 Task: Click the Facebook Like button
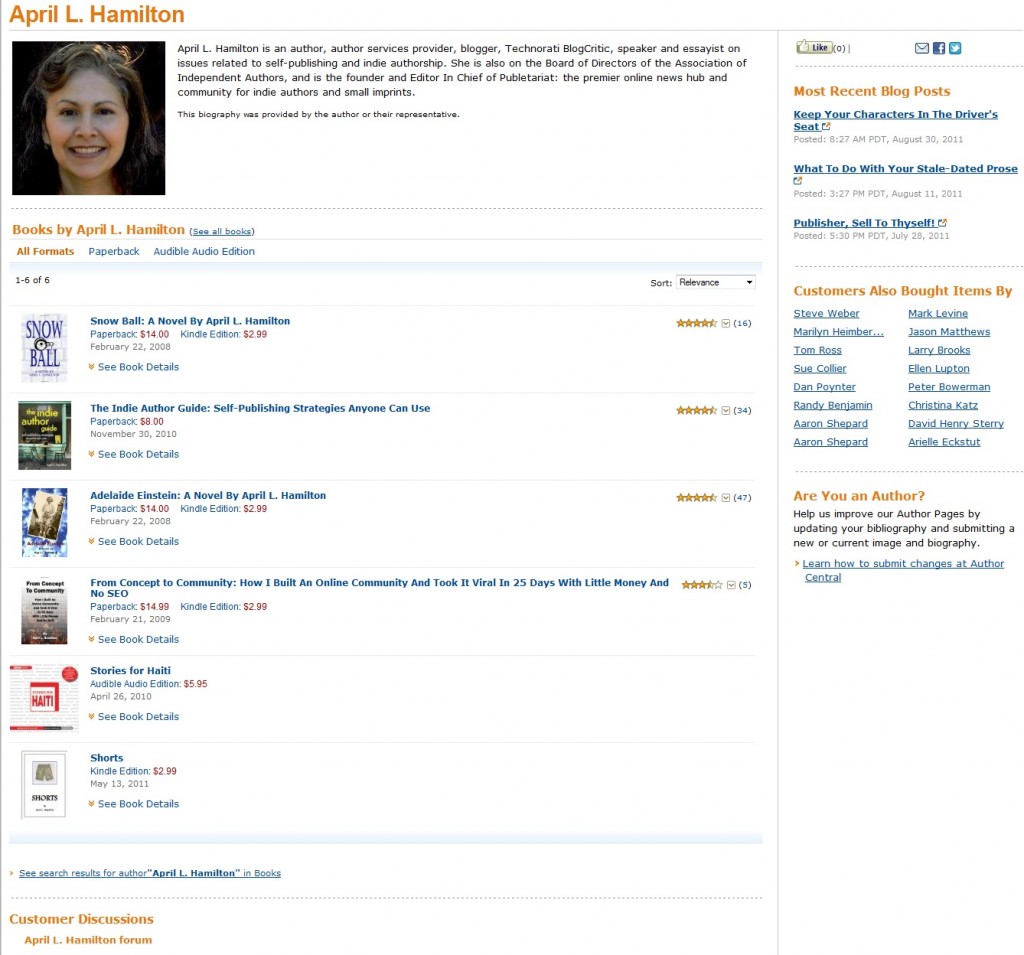(814, 48)
